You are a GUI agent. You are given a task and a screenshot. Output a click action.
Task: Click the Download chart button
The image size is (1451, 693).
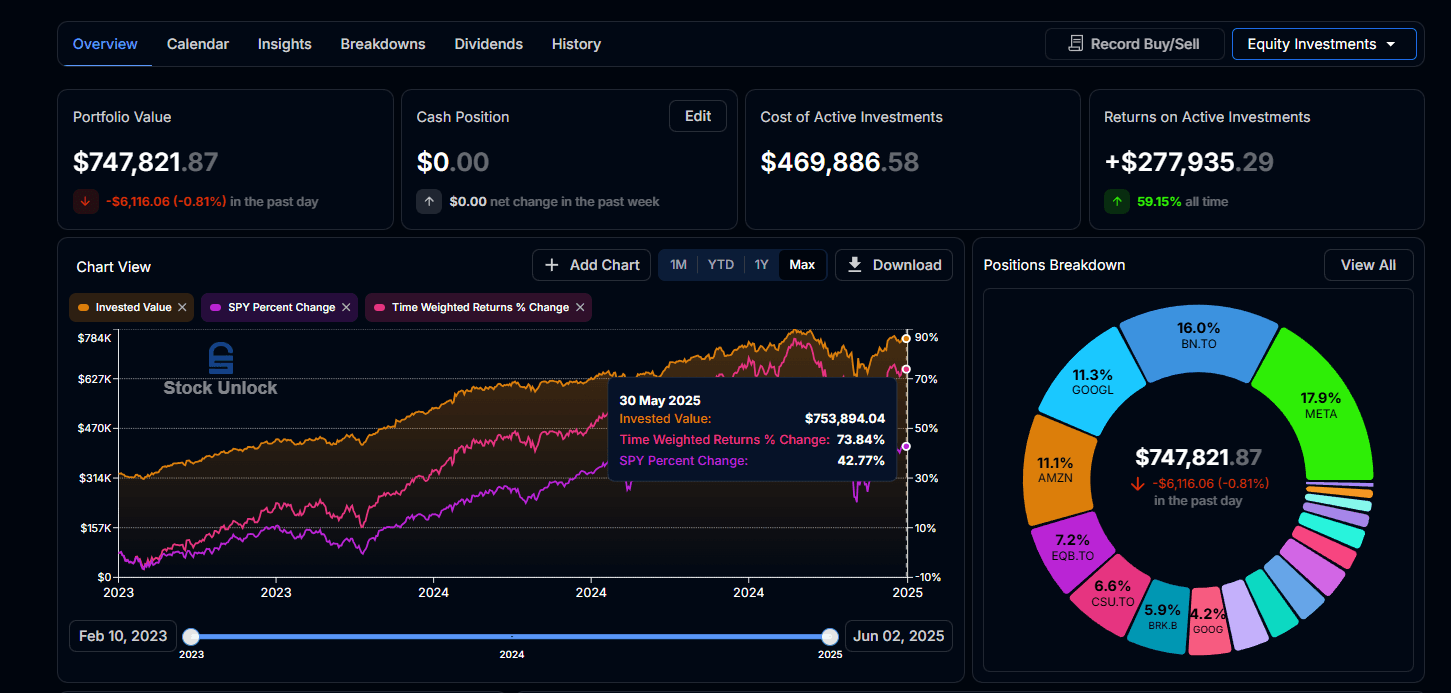(x=894, y=265)
